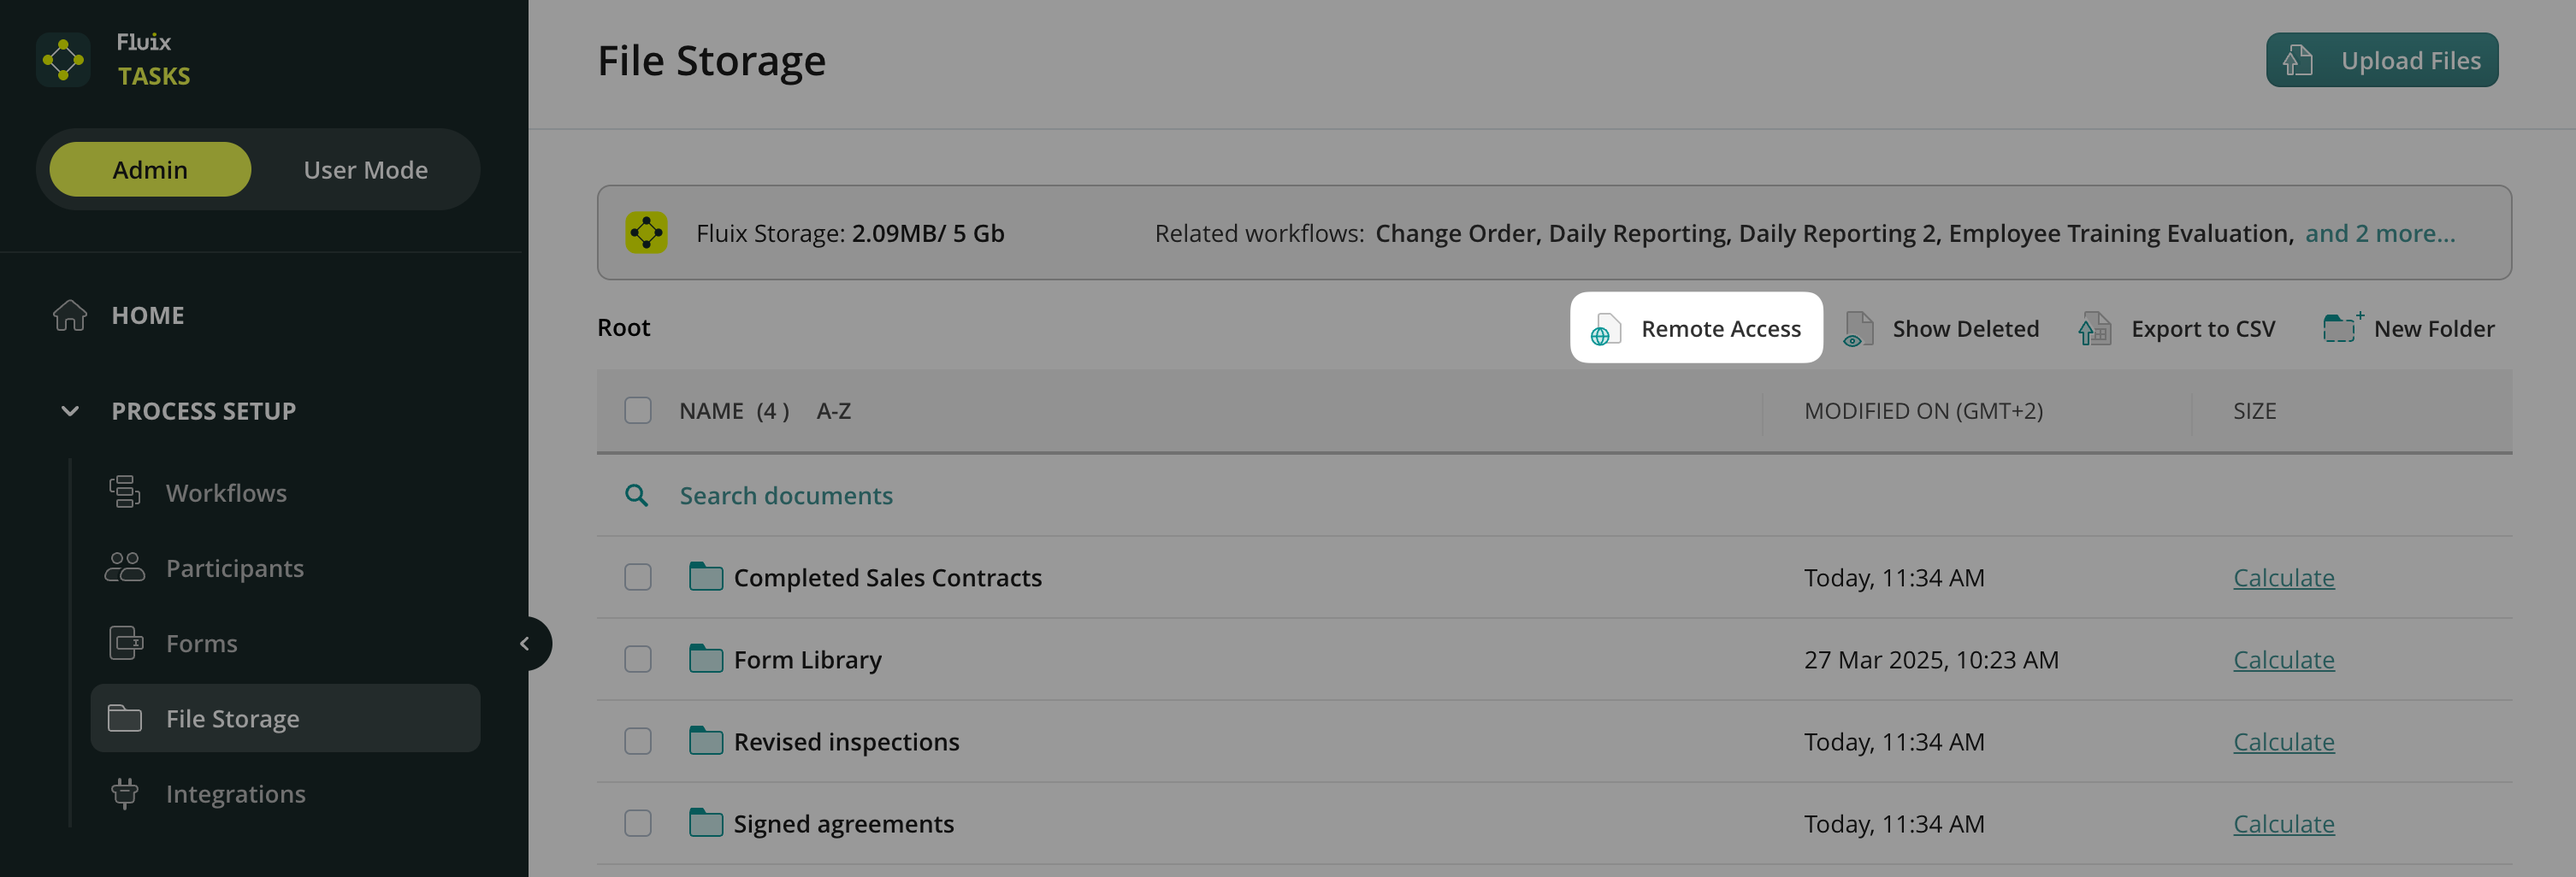Click the New Folder icon
The height and width of the screenshot is (877, 2576).
pos(2340,327)
